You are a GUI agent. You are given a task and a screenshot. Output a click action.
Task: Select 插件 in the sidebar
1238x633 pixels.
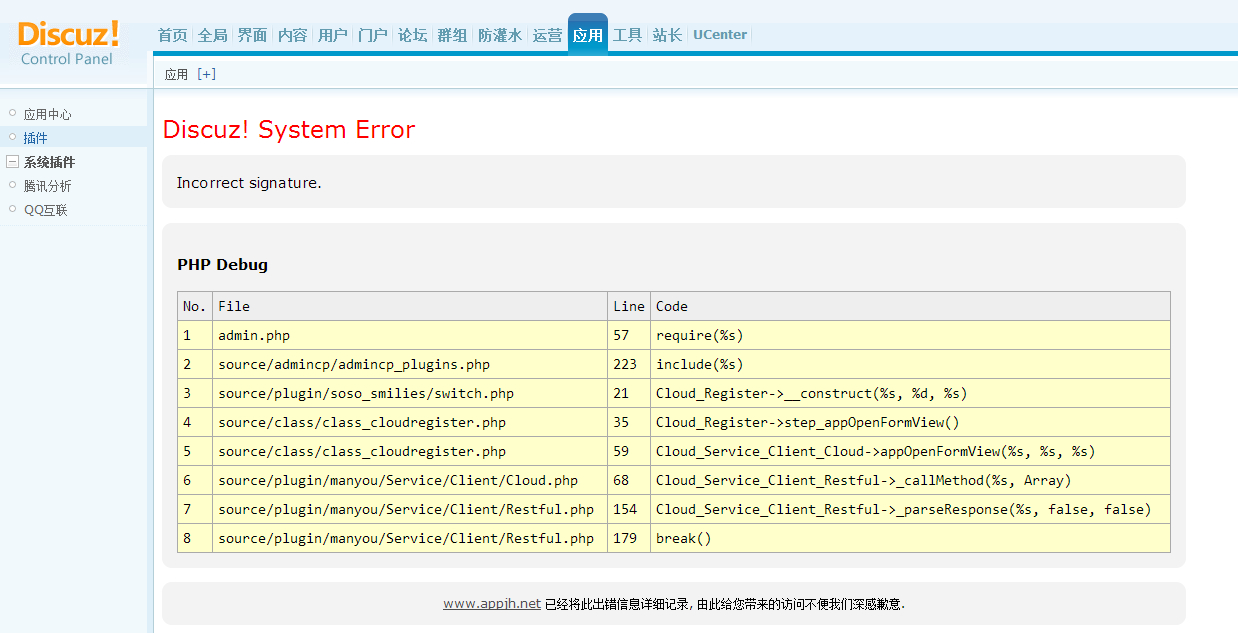[36, 138]
